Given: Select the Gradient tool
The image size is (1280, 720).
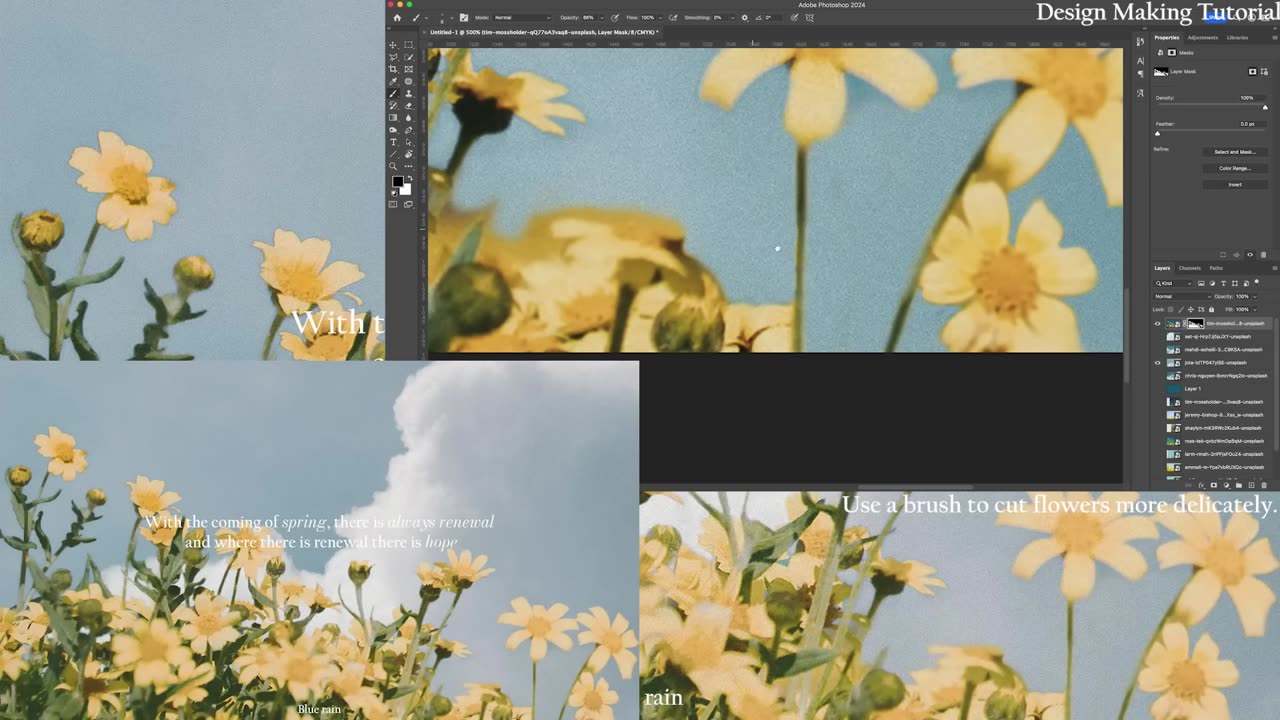Looking at the screenshot, I should (x=393, y=117).
